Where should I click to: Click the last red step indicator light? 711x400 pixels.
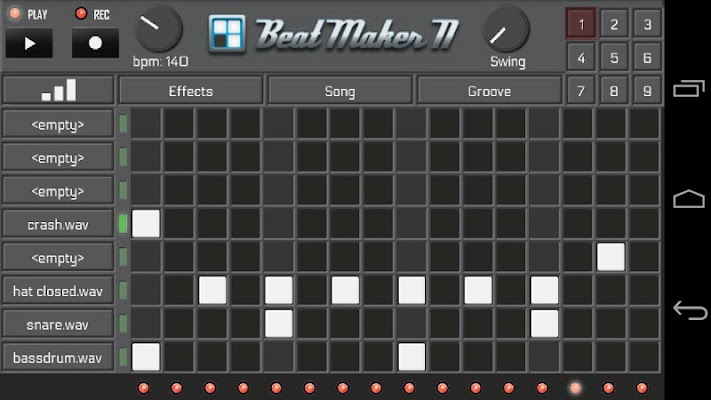[x=642, y=388]
